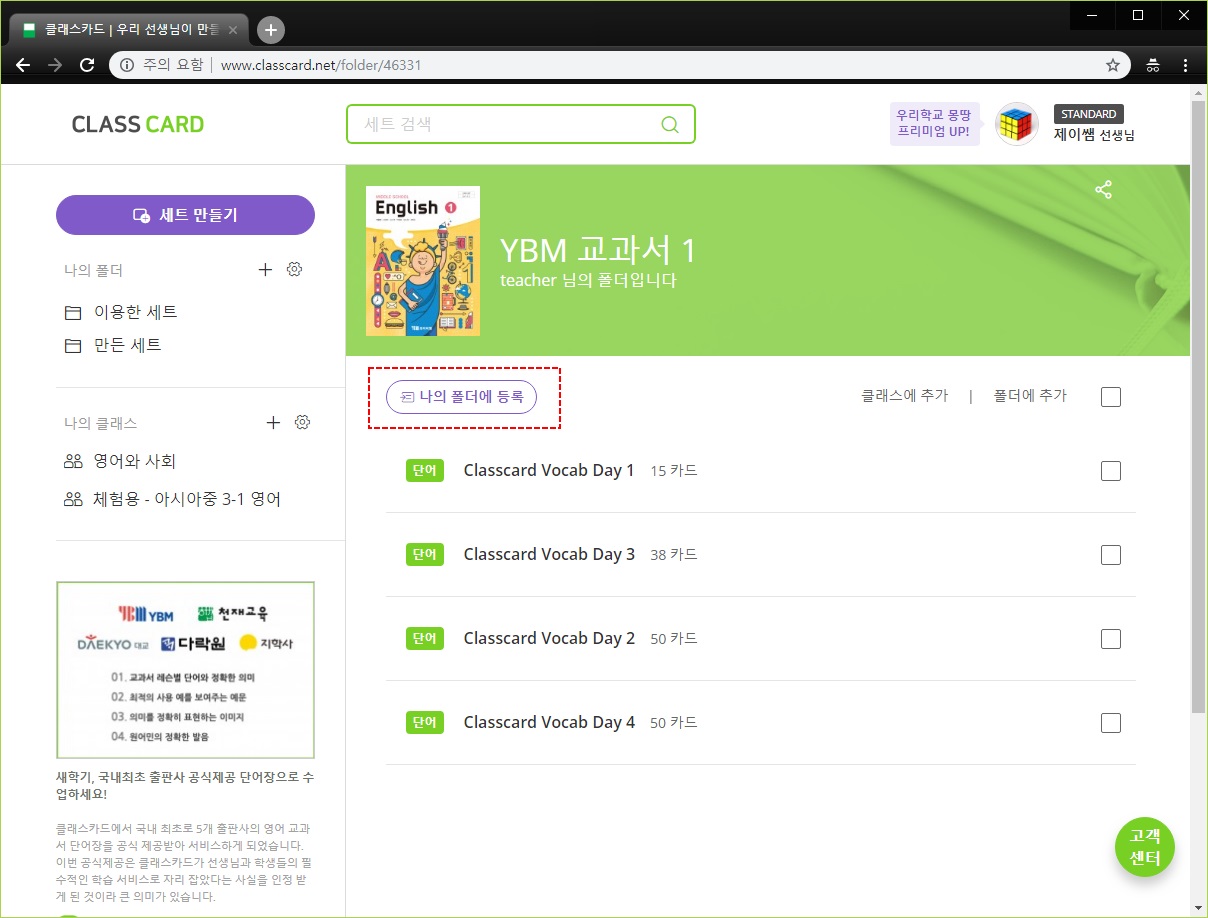The width and height of the screenshot is (1208, 918).
Task: Open Classcard Vocab Day 3 set
Action: click(549, 554)
